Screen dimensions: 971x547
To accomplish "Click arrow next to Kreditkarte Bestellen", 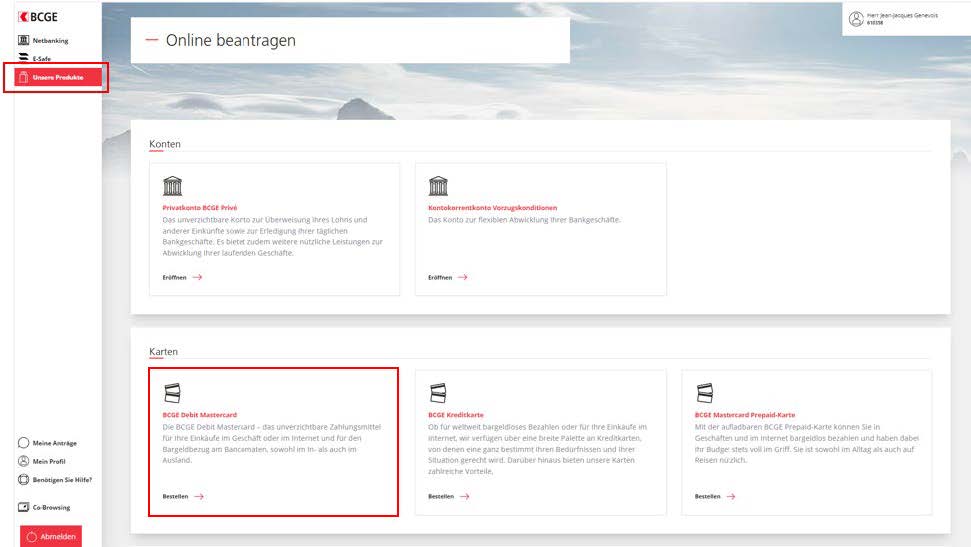I will pyautogui.click(x=464, y=496).
